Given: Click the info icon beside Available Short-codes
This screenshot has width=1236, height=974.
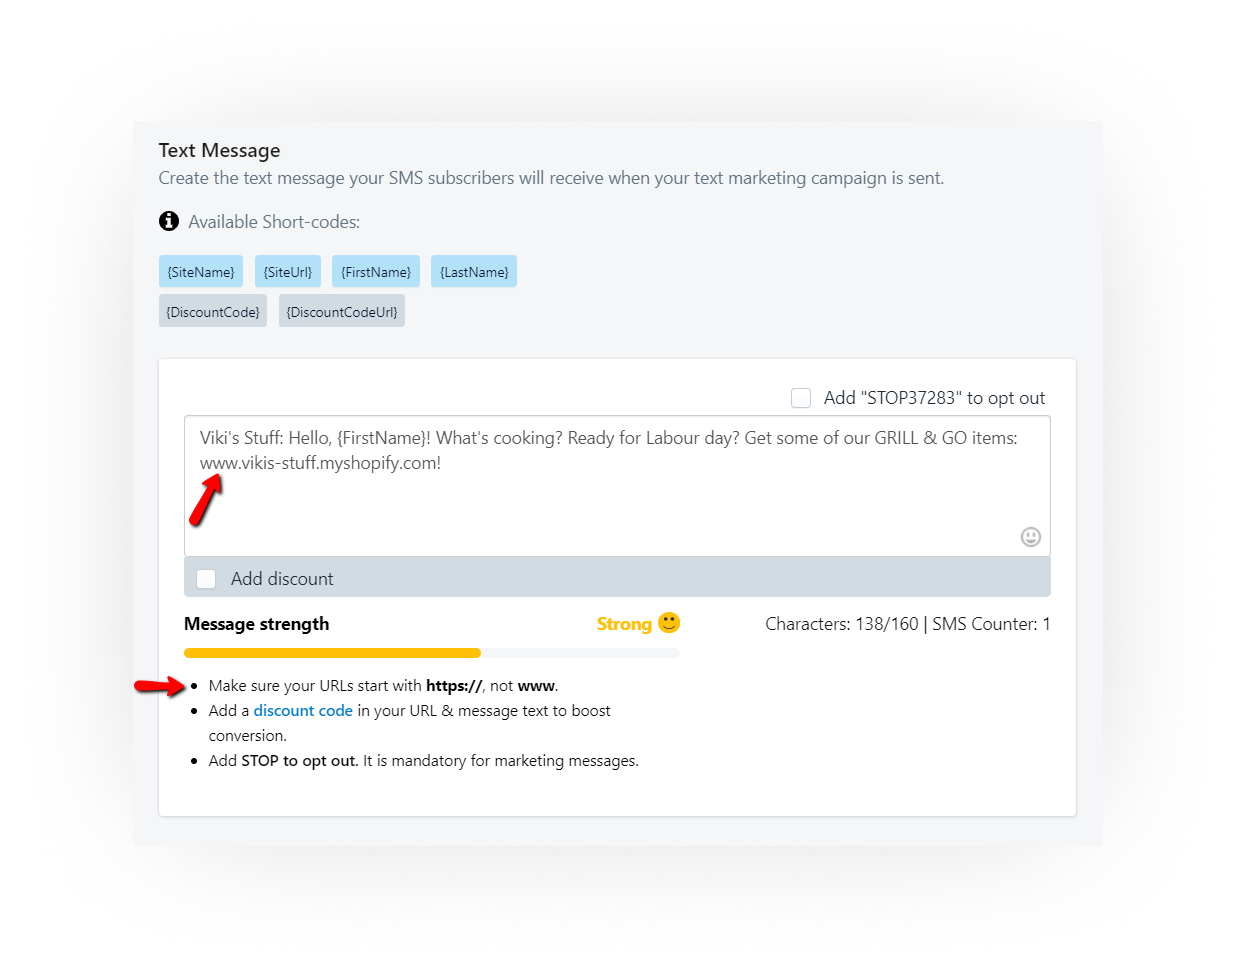Looking at the screenshot, I should coord(169,221).
